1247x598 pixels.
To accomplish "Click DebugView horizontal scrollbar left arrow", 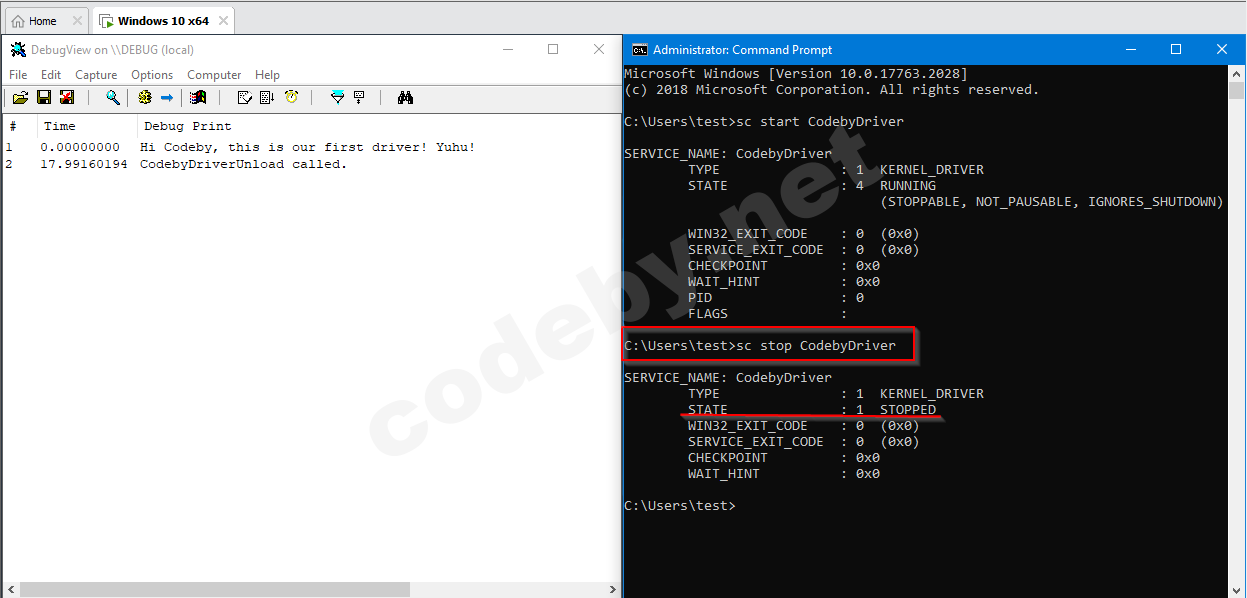I will pyautogui.click(x=10, y=589).
